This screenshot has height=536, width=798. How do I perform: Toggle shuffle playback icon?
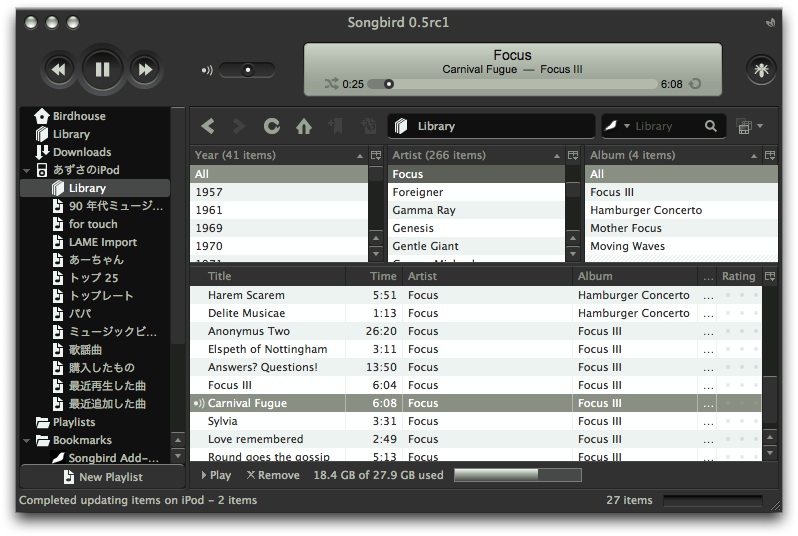click(331, 83)
